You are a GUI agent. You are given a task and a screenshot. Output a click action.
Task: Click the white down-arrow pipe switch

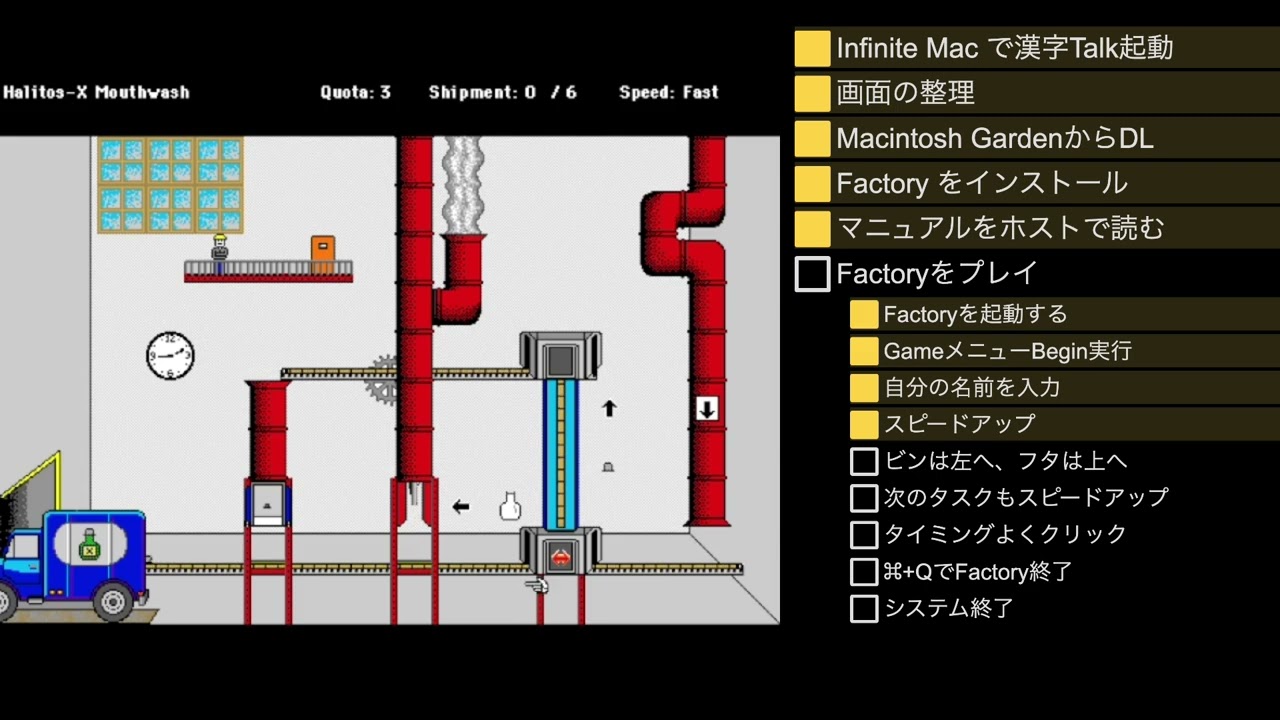[707, 408]
